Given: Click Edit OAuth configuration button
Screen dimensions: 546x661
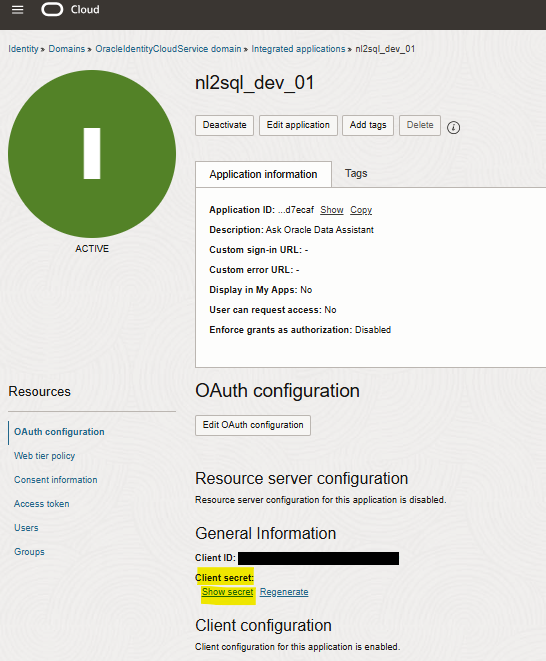Looking at the screenshot, I should point(253,425).
